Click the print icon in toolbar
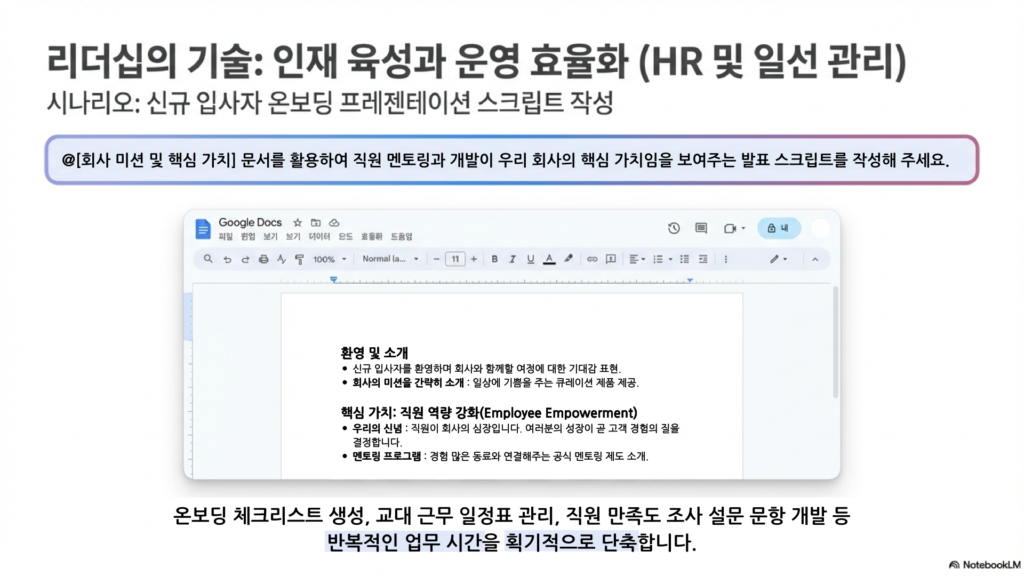The height and width of the screenshot is (576, 1024). pos(263,259)
